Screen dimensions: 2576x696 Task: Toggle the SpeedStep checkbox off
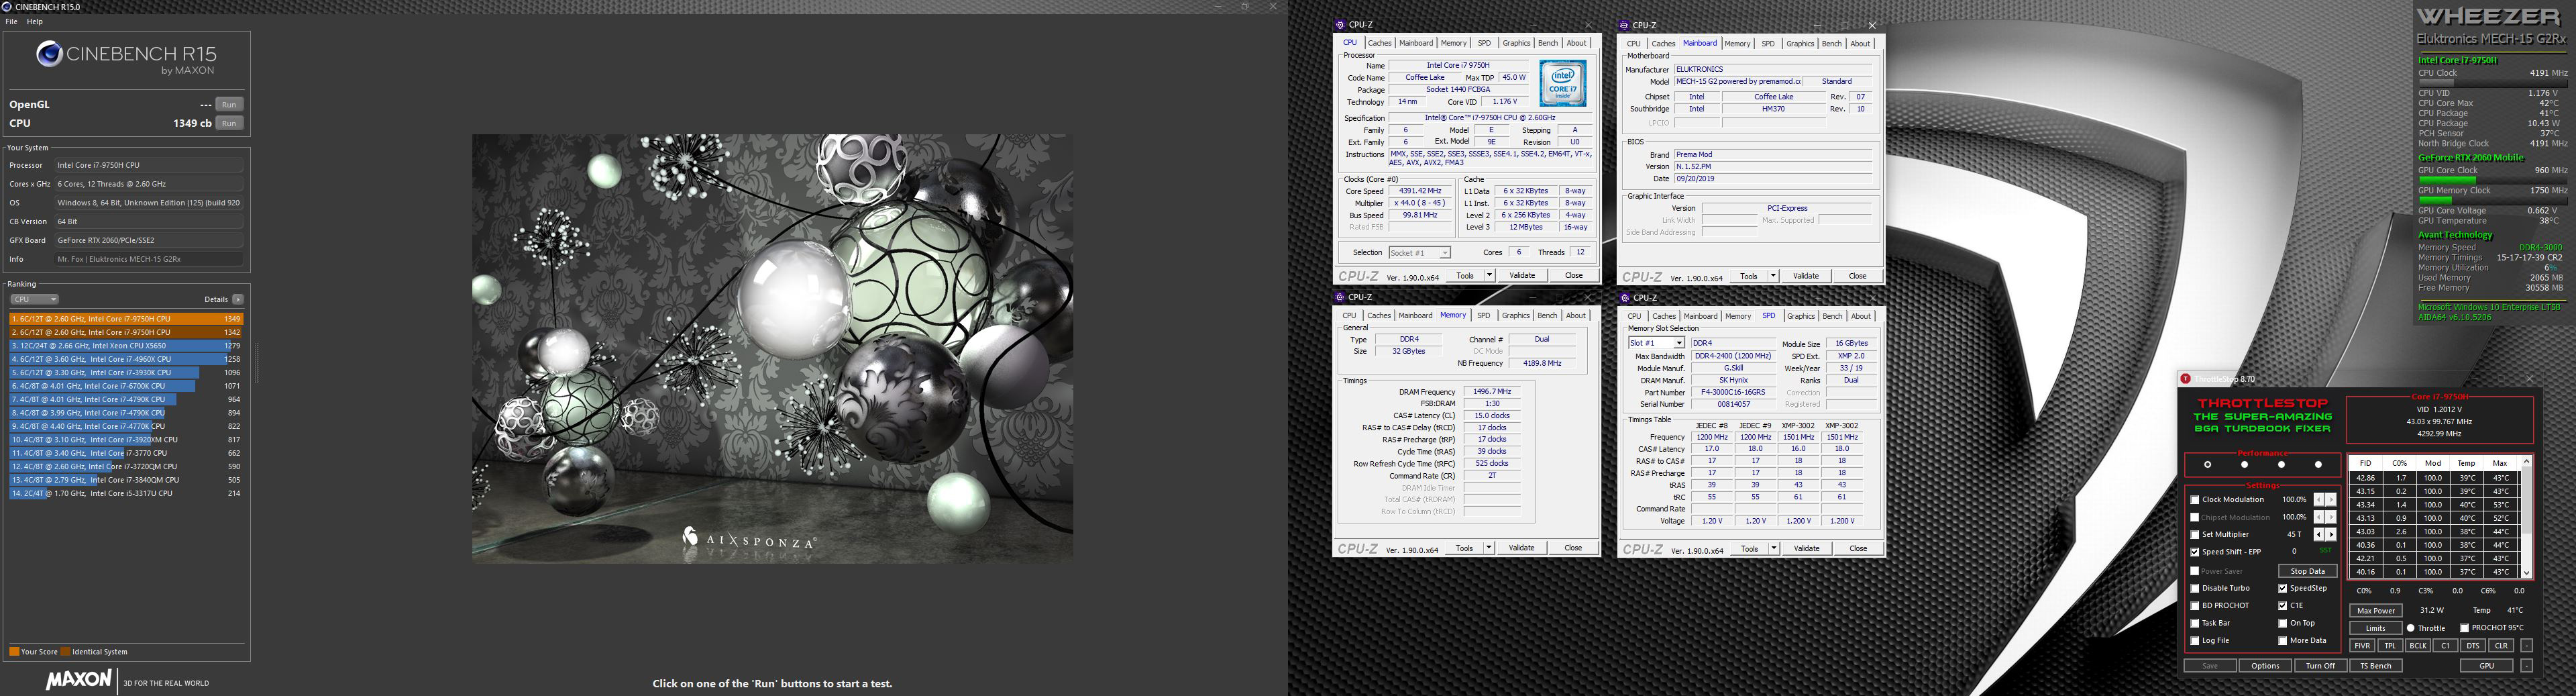(2283, 589)
